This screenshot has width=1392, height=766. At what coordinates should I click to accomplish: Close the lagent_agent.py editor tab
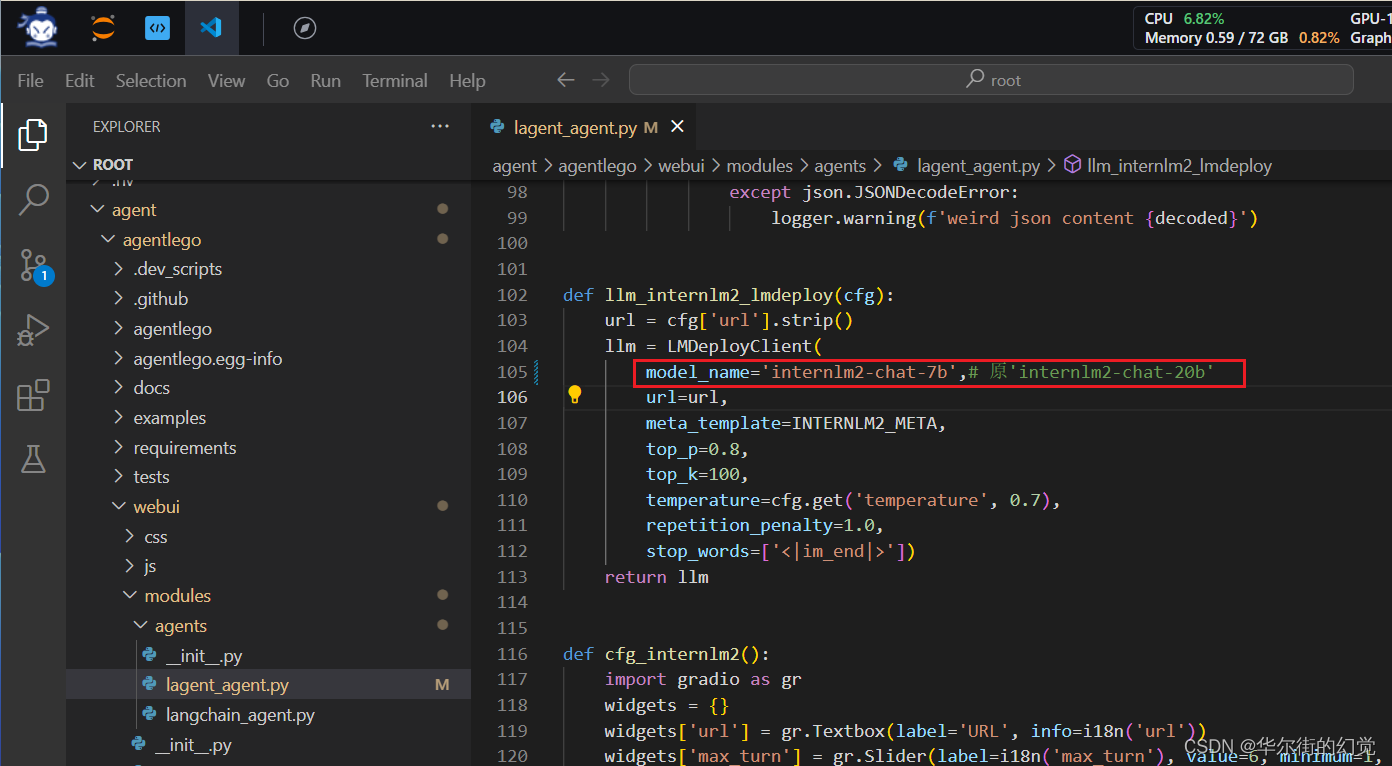pyautogui.click(x=677, y=127)
